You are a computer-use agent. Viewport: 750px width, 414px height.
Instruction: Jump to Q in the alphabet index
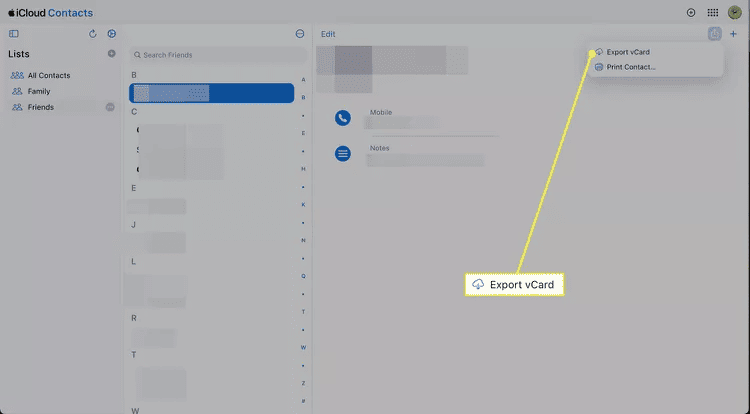(x=303, y=276)
